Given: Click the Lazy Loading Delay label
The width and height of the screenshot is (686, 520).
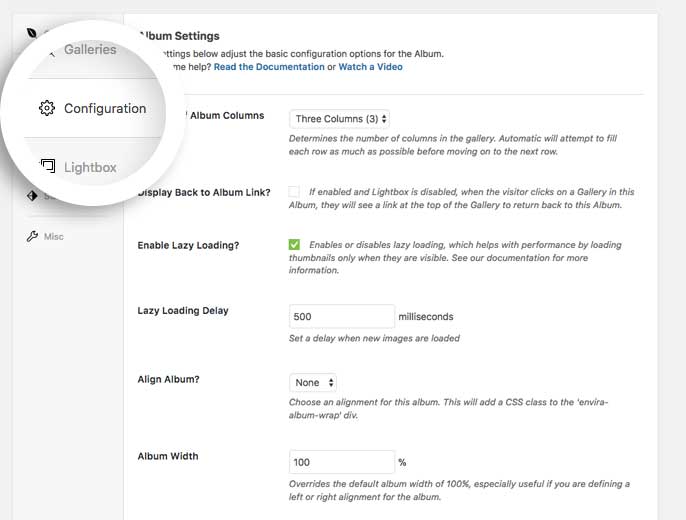Looking at the screenshot, I should point(183,311).
